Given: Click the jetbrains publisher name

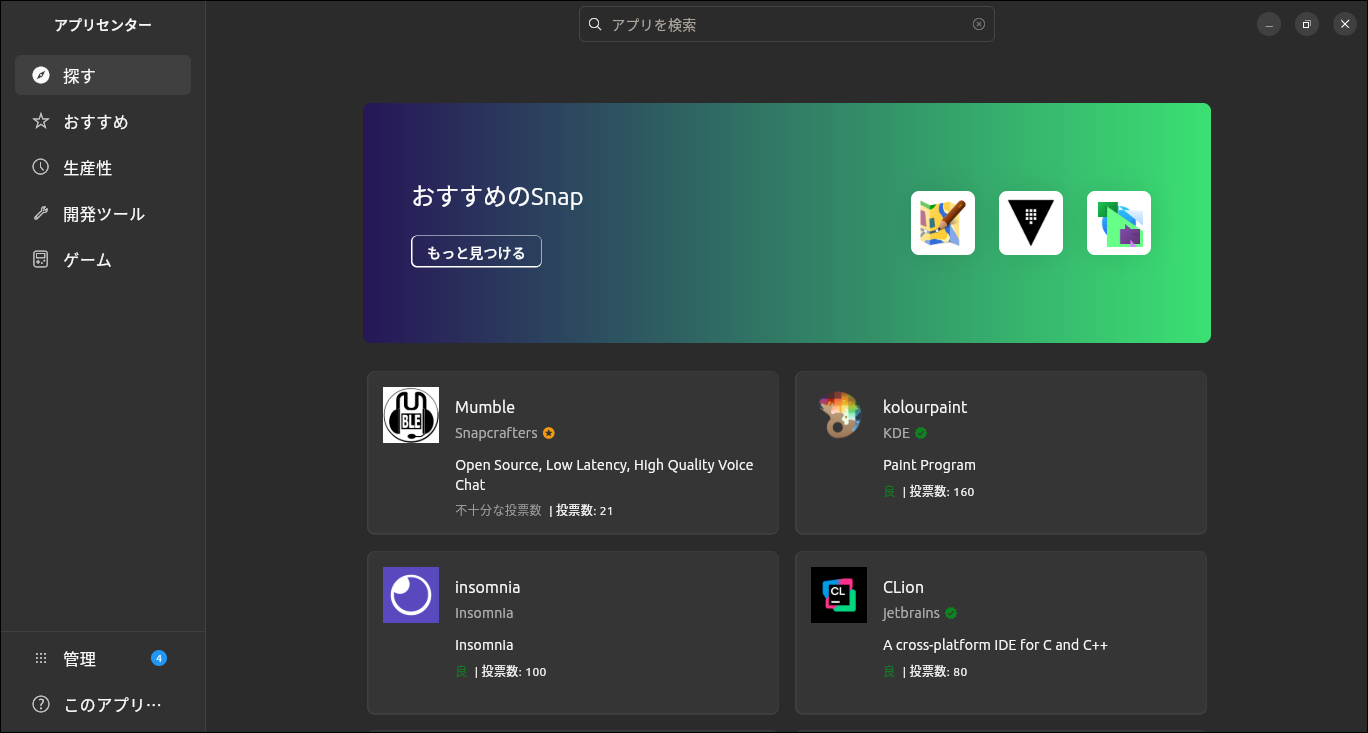Looking at the screenshot, I should coord(911,613).
